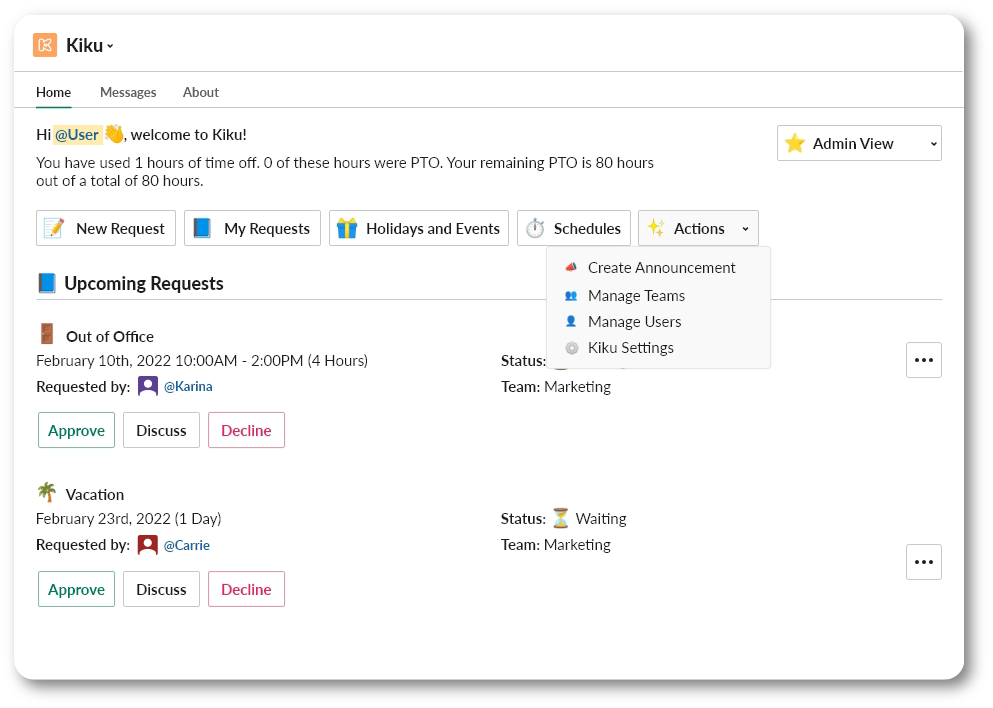Viewport: 993px width, 708px height.
Task: Click Karina's avatar icon
Action: (x=148, y=386)
